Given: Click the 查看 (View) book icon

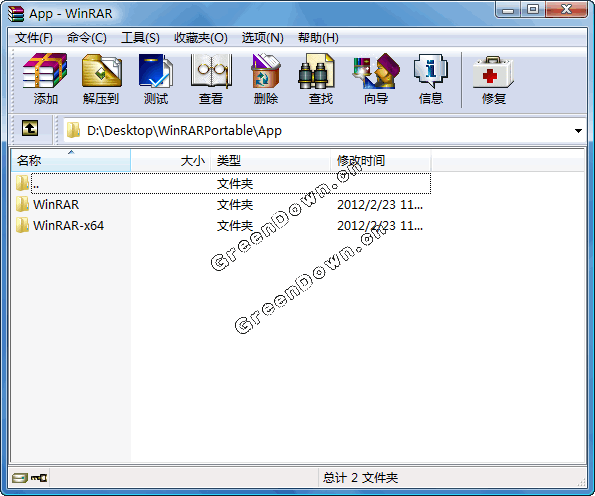Looking at the screenshot, I should coord(211,71).
